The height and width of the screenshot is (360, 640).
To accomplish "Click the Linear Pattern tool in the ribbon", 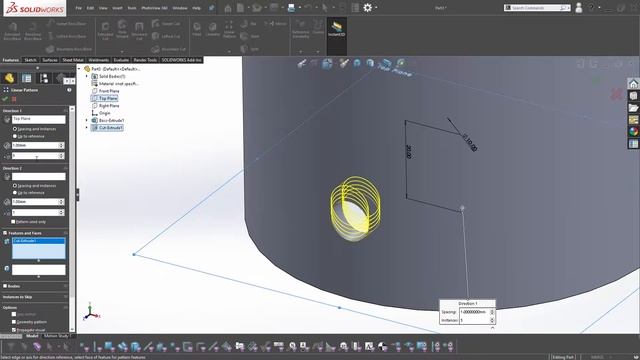I will pos(229,29).
